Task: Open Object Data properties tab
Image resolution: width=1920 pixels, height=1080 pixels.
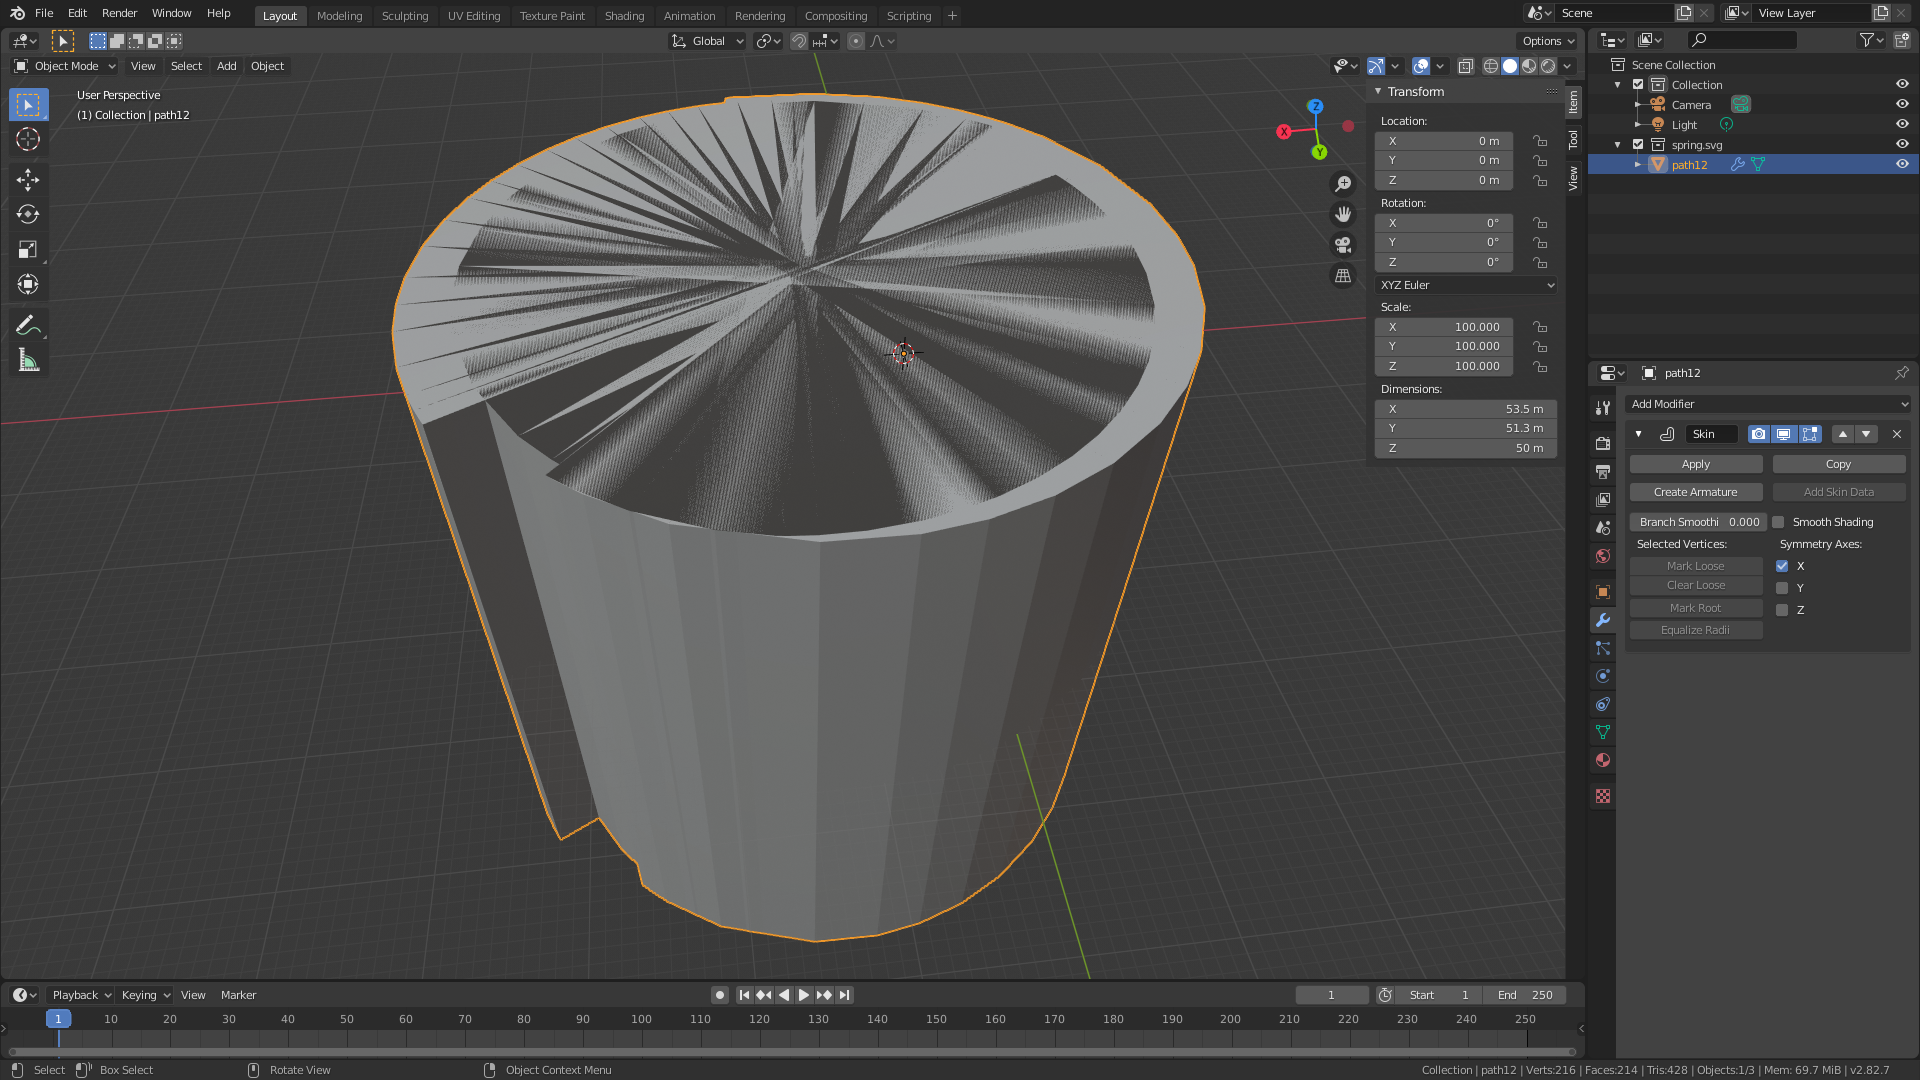Action: pos(1603,732)
